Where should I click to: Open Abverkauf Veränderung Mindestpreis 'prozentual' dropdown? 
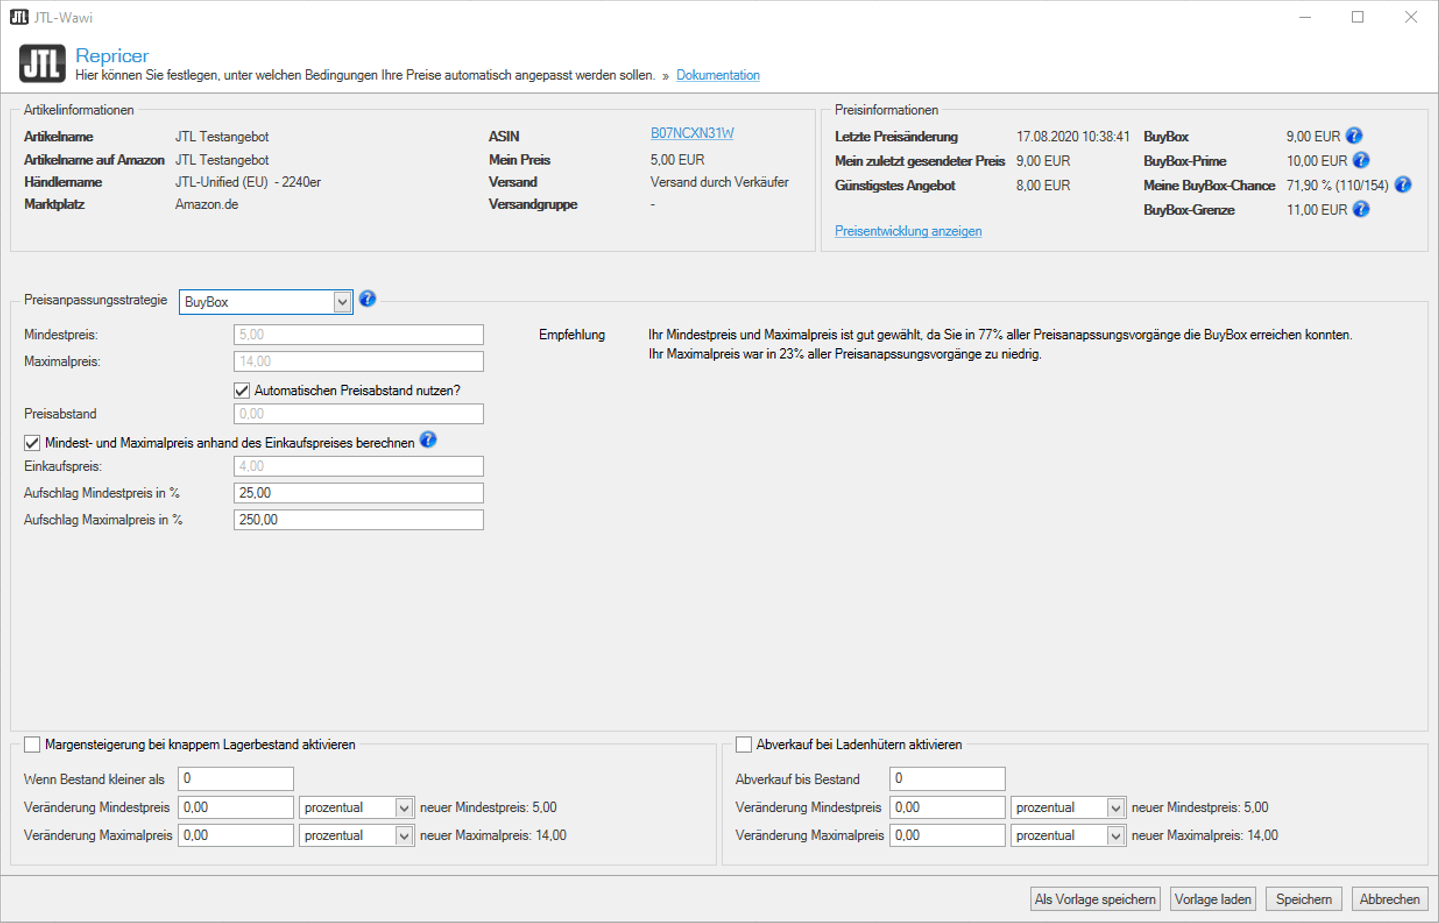click(1068, 807)
